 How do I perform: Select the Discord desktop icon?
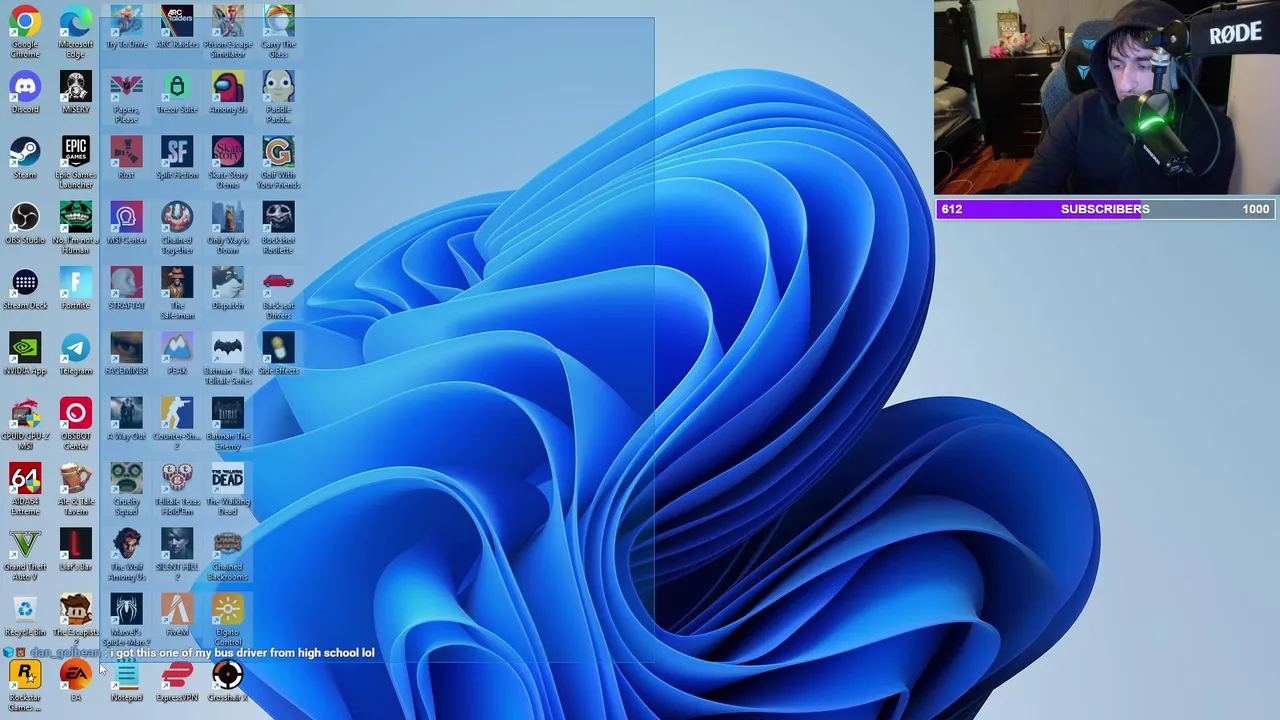point(25,92)
